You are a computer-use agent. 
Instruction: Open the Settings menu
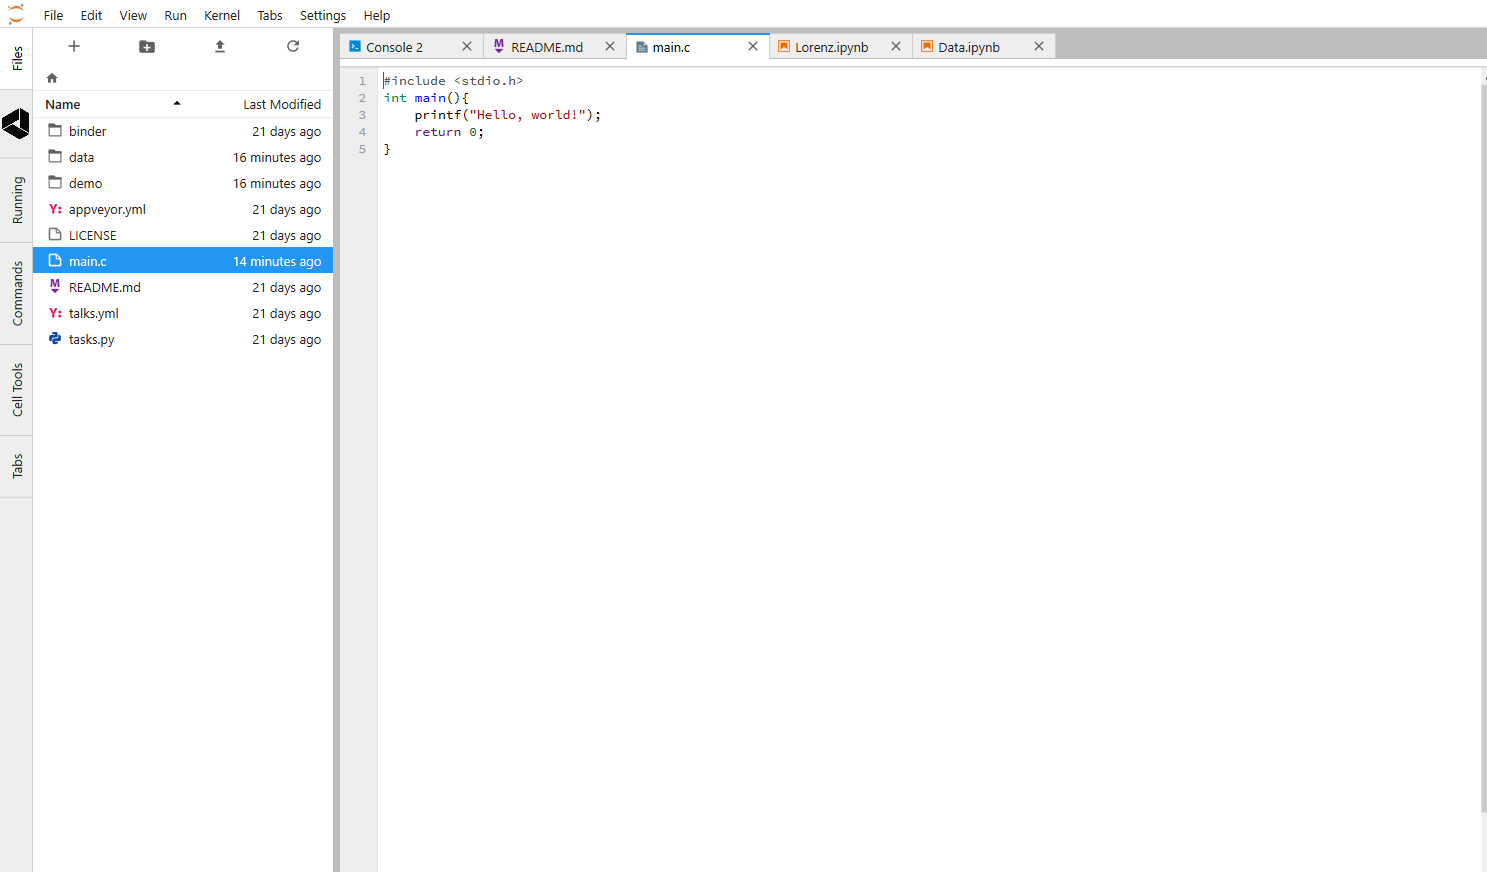pos(323,15)
